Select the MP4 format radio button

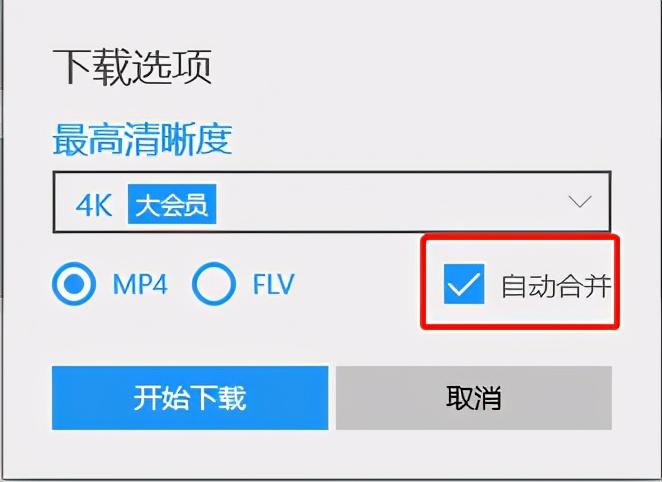74,283
